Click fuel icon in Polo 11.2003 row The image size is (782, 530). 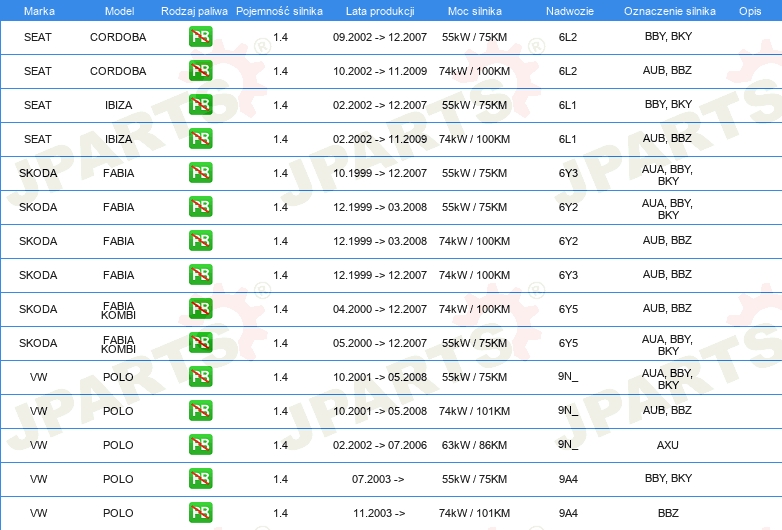[x=200, y=513]
